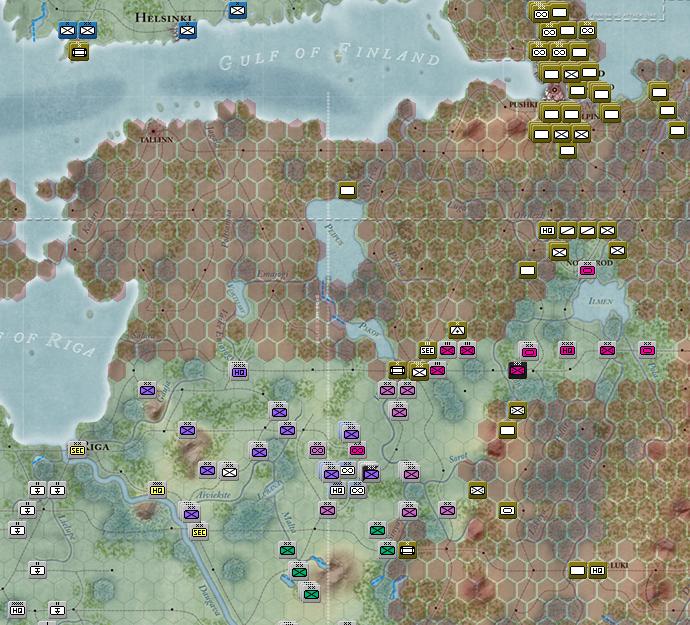Select the purple infantry division near Gulf of Riga

147,390
